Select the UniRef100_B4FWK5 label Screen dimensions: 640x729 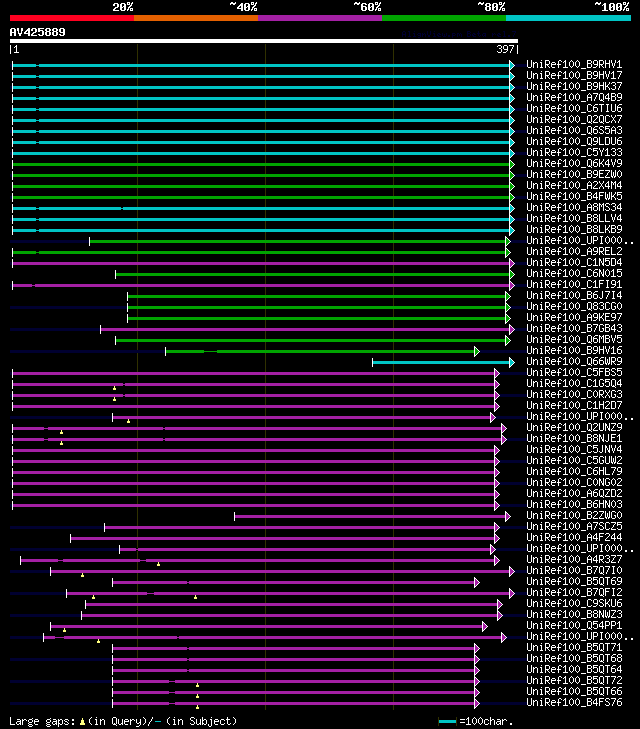[x=574, y=196]
